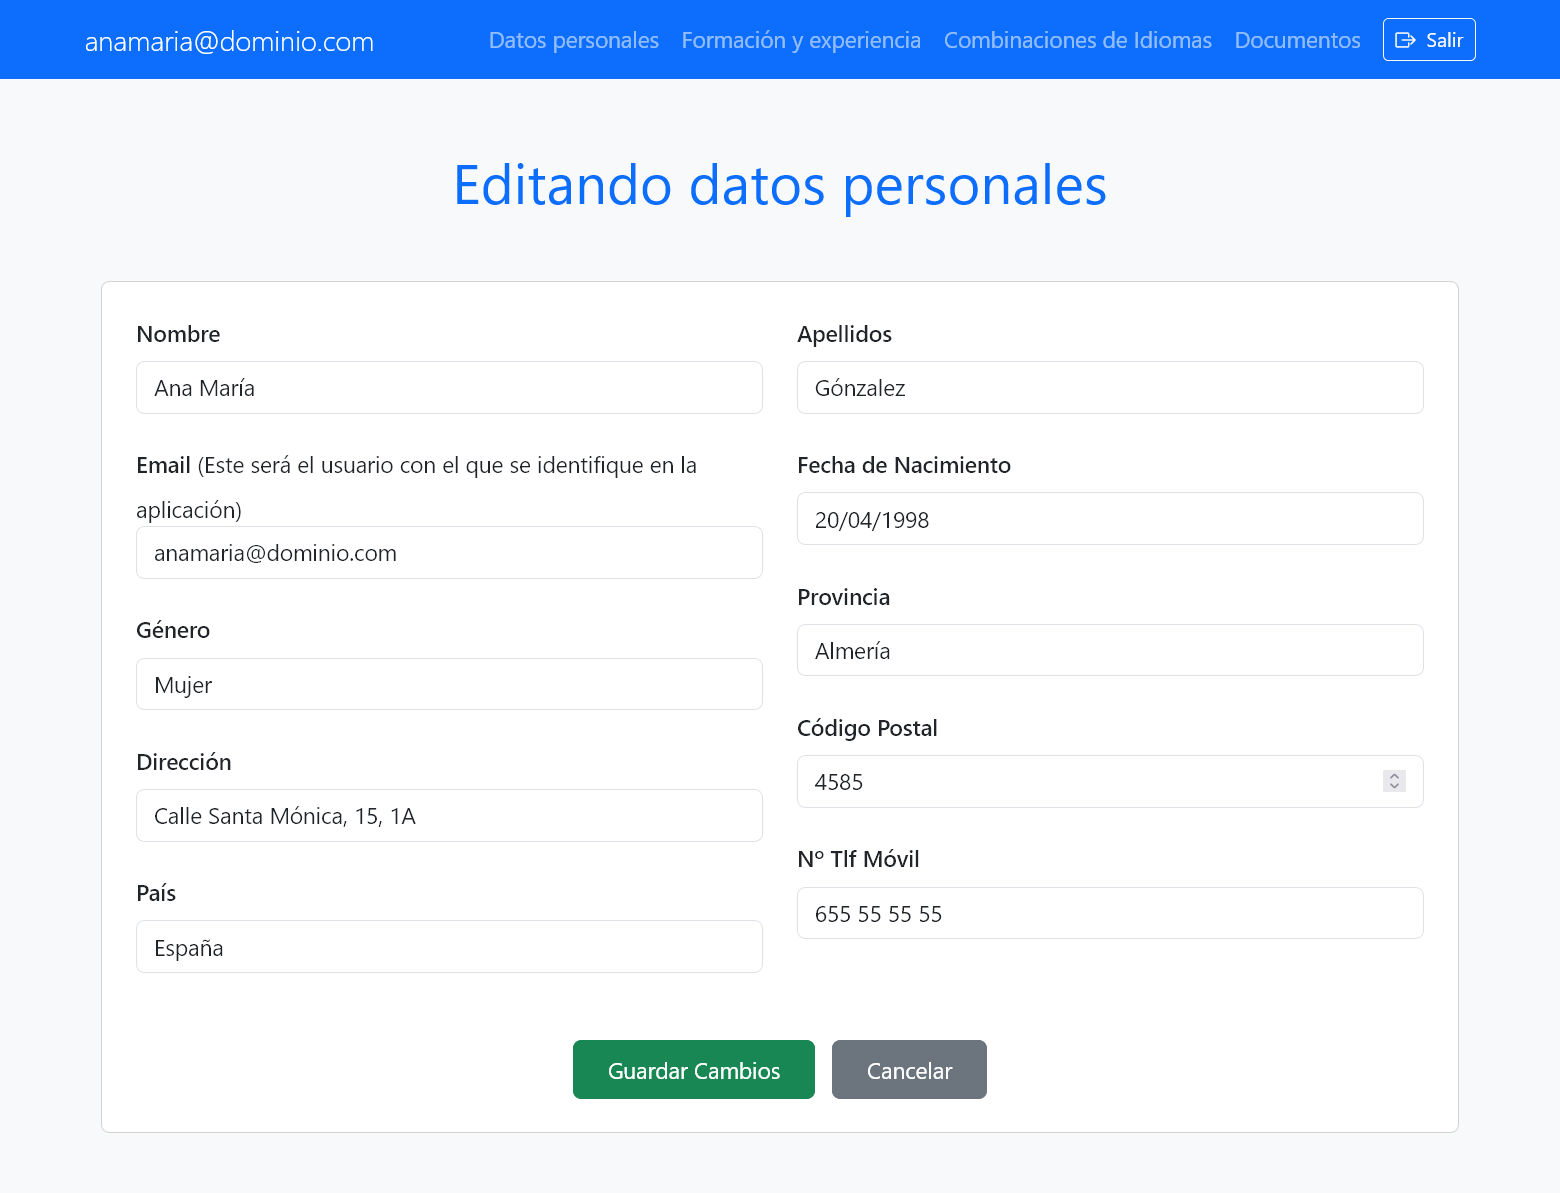The image size is (1560, 1193).
Task: Navigate to the Documentos section
Action: pos(1297,40)
